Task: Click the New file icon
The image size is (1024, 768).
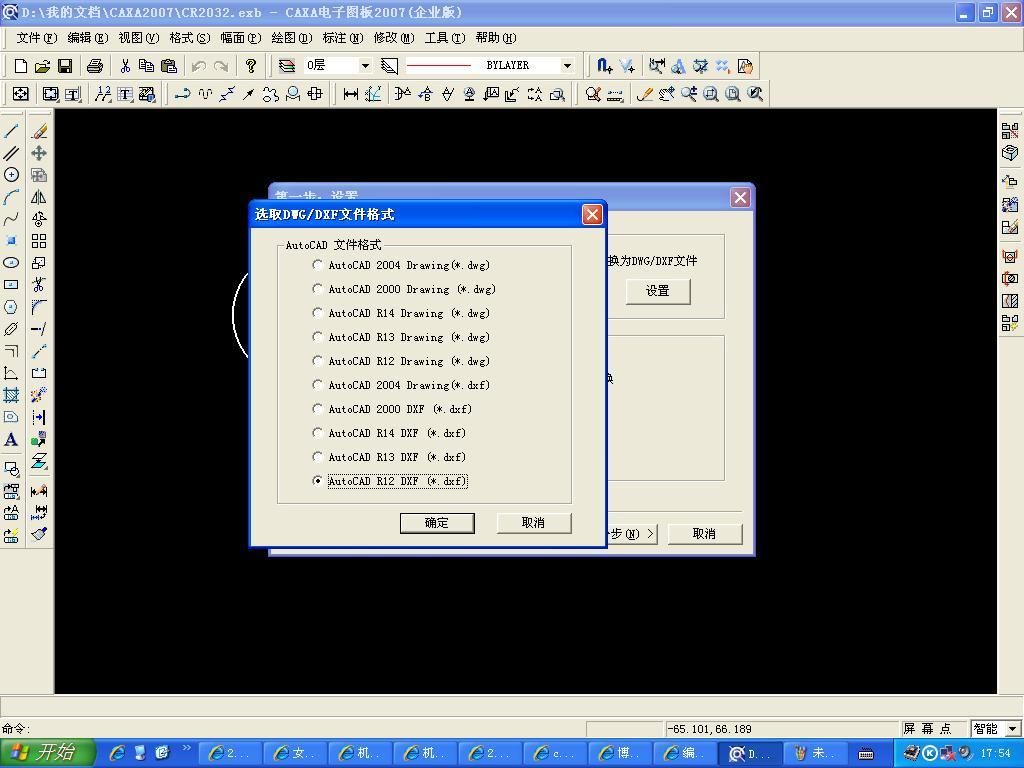Action: coord(20,65)
